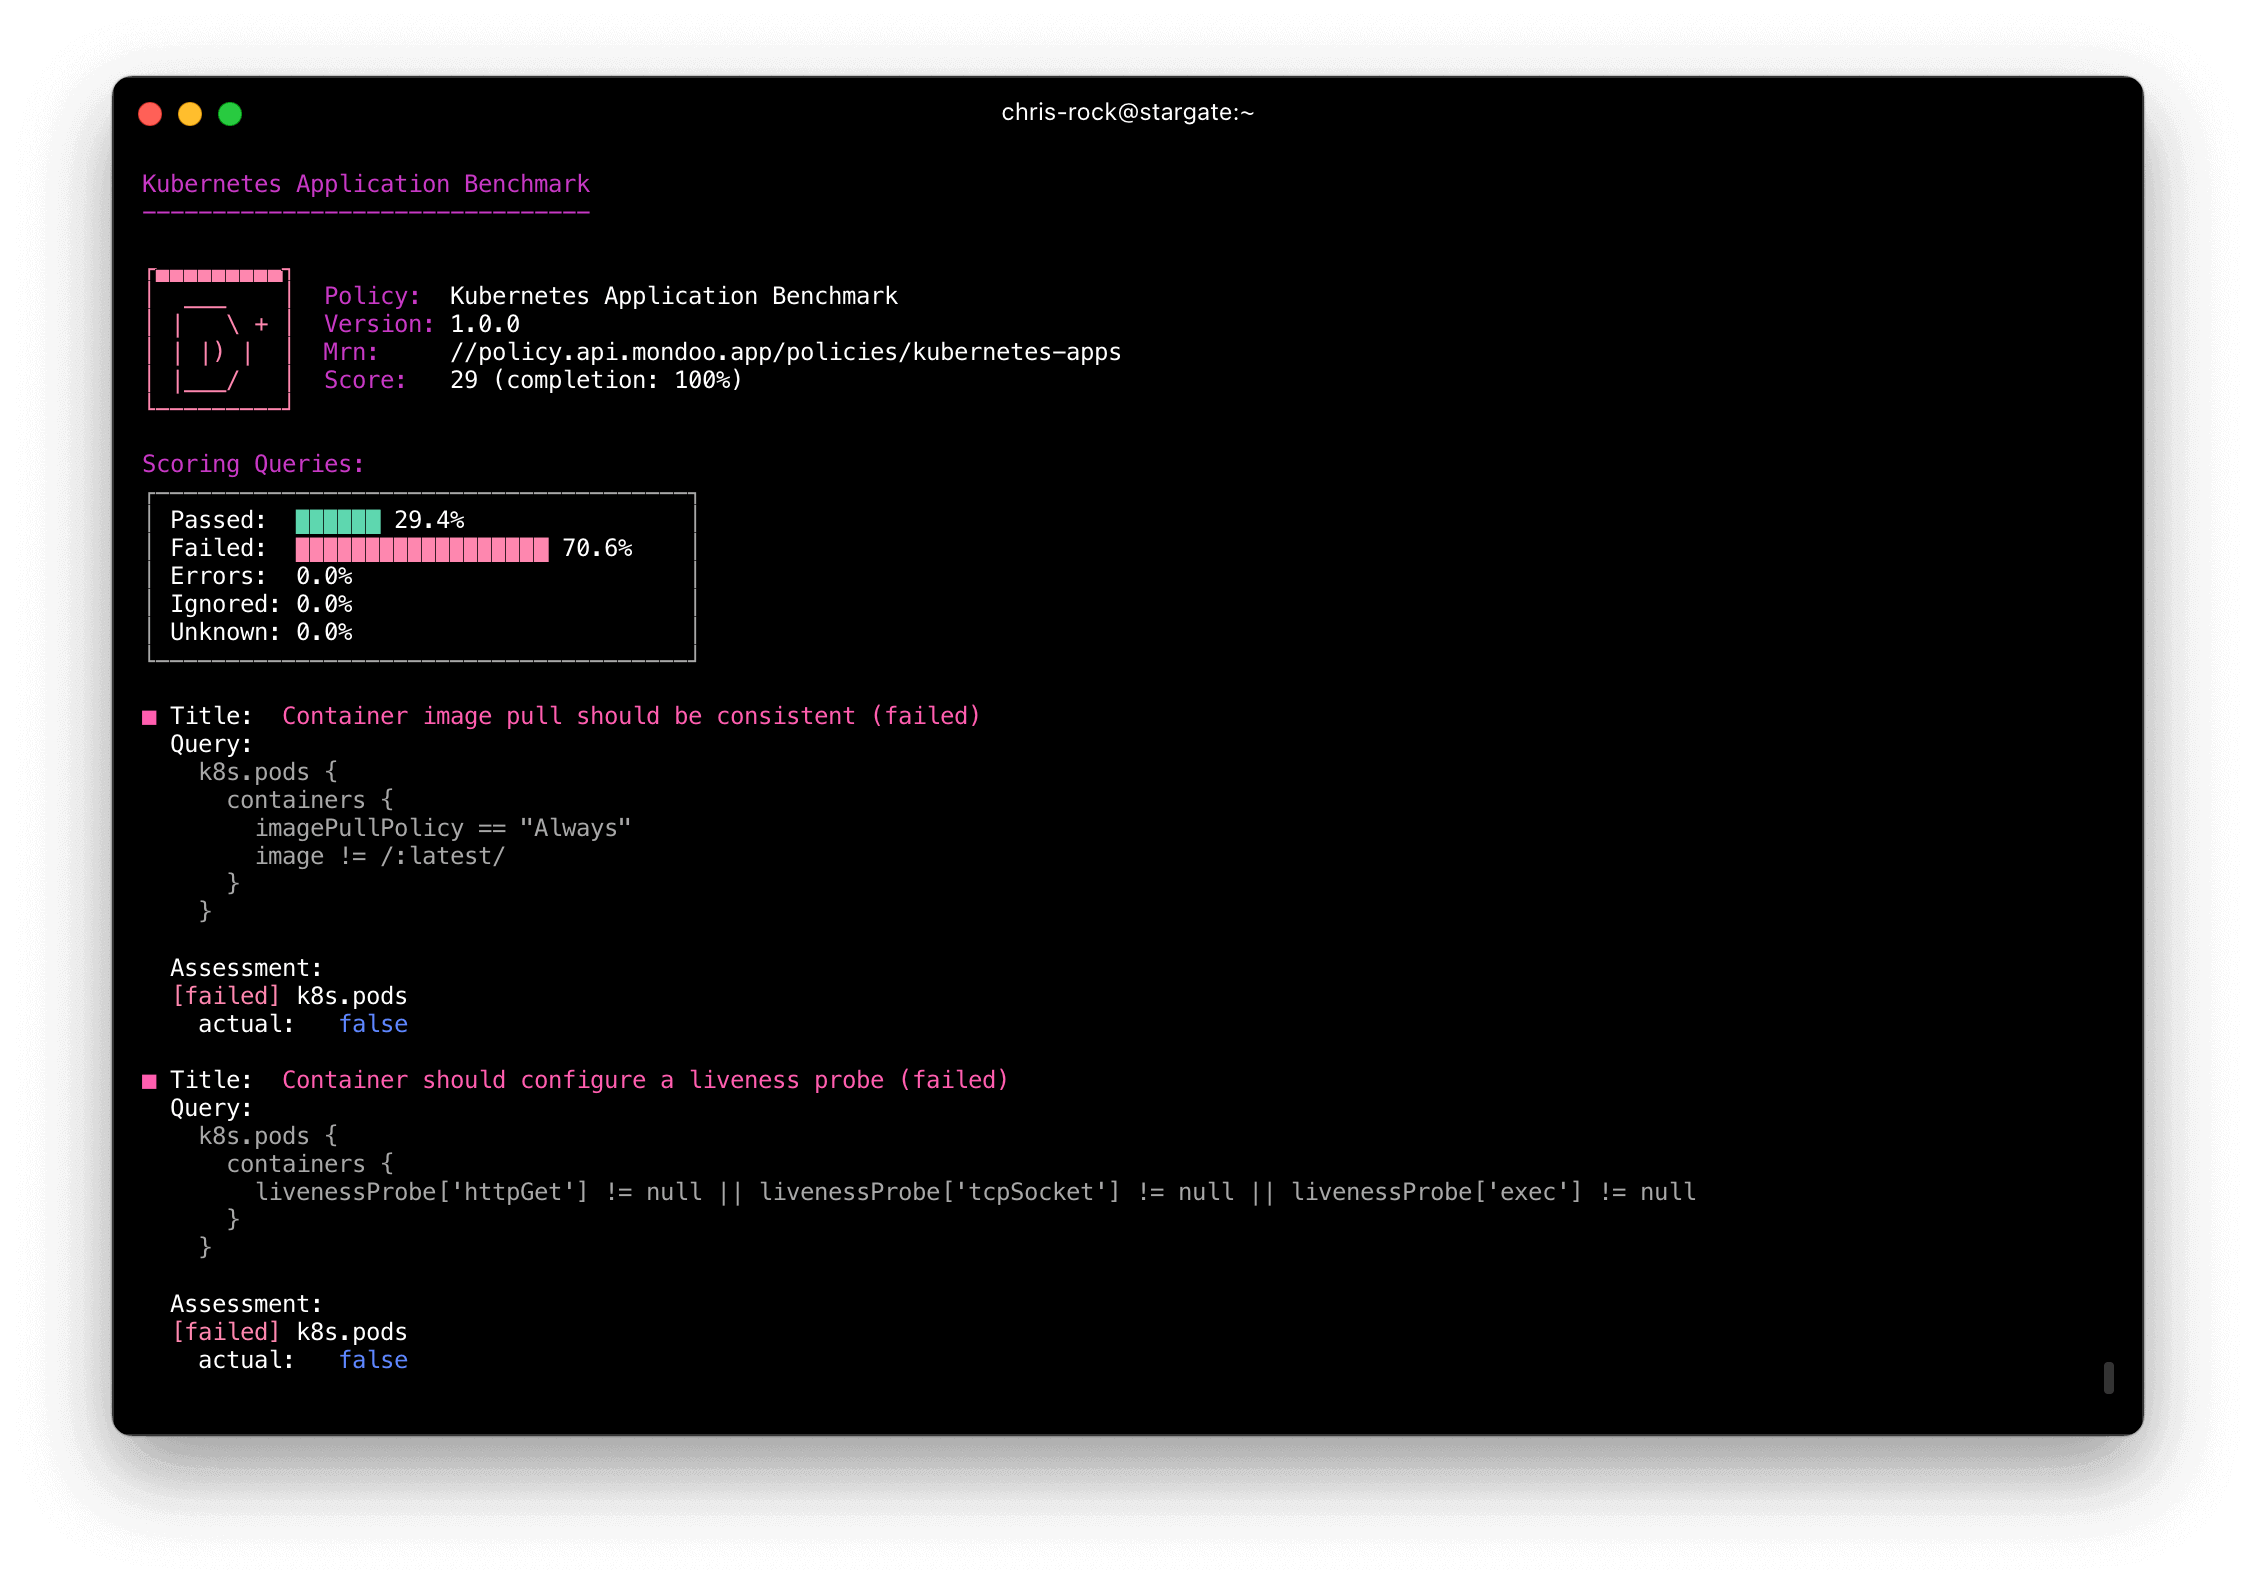Click the red failed square beside liveness probe title

[149, 1079]
